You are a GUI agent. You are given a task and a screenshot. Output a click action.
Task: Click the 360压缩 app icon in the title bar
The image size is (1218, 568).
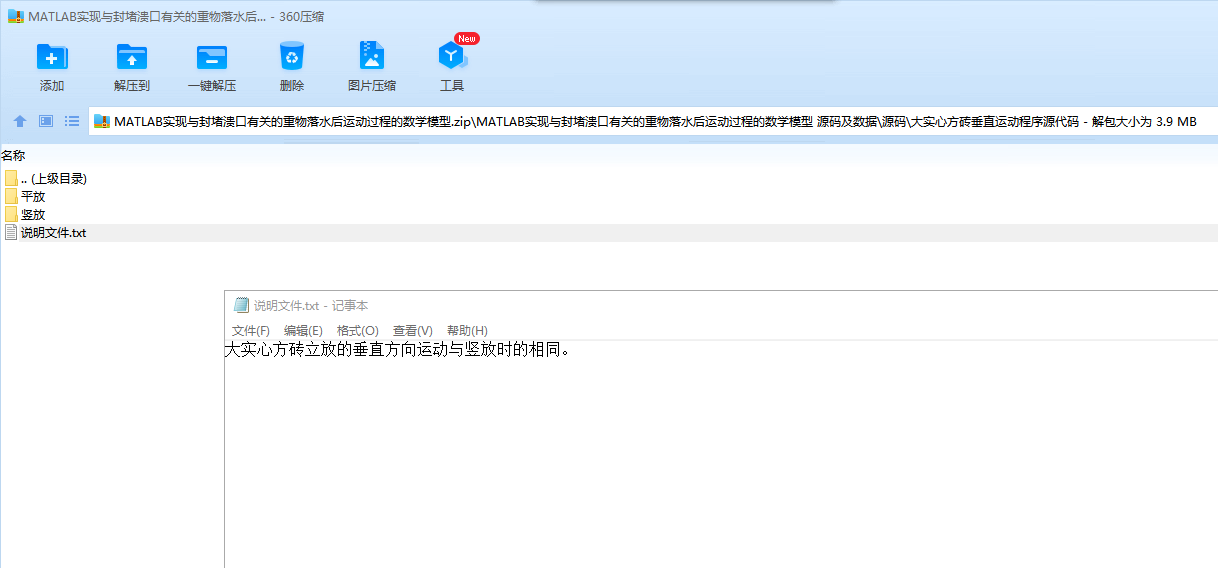pos(15,16)
